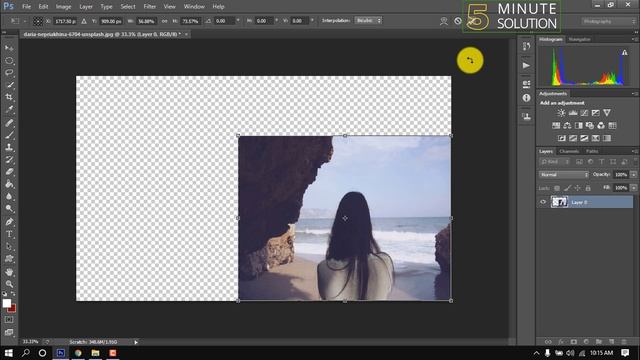Open the File menu

click(x=27, y=7)
